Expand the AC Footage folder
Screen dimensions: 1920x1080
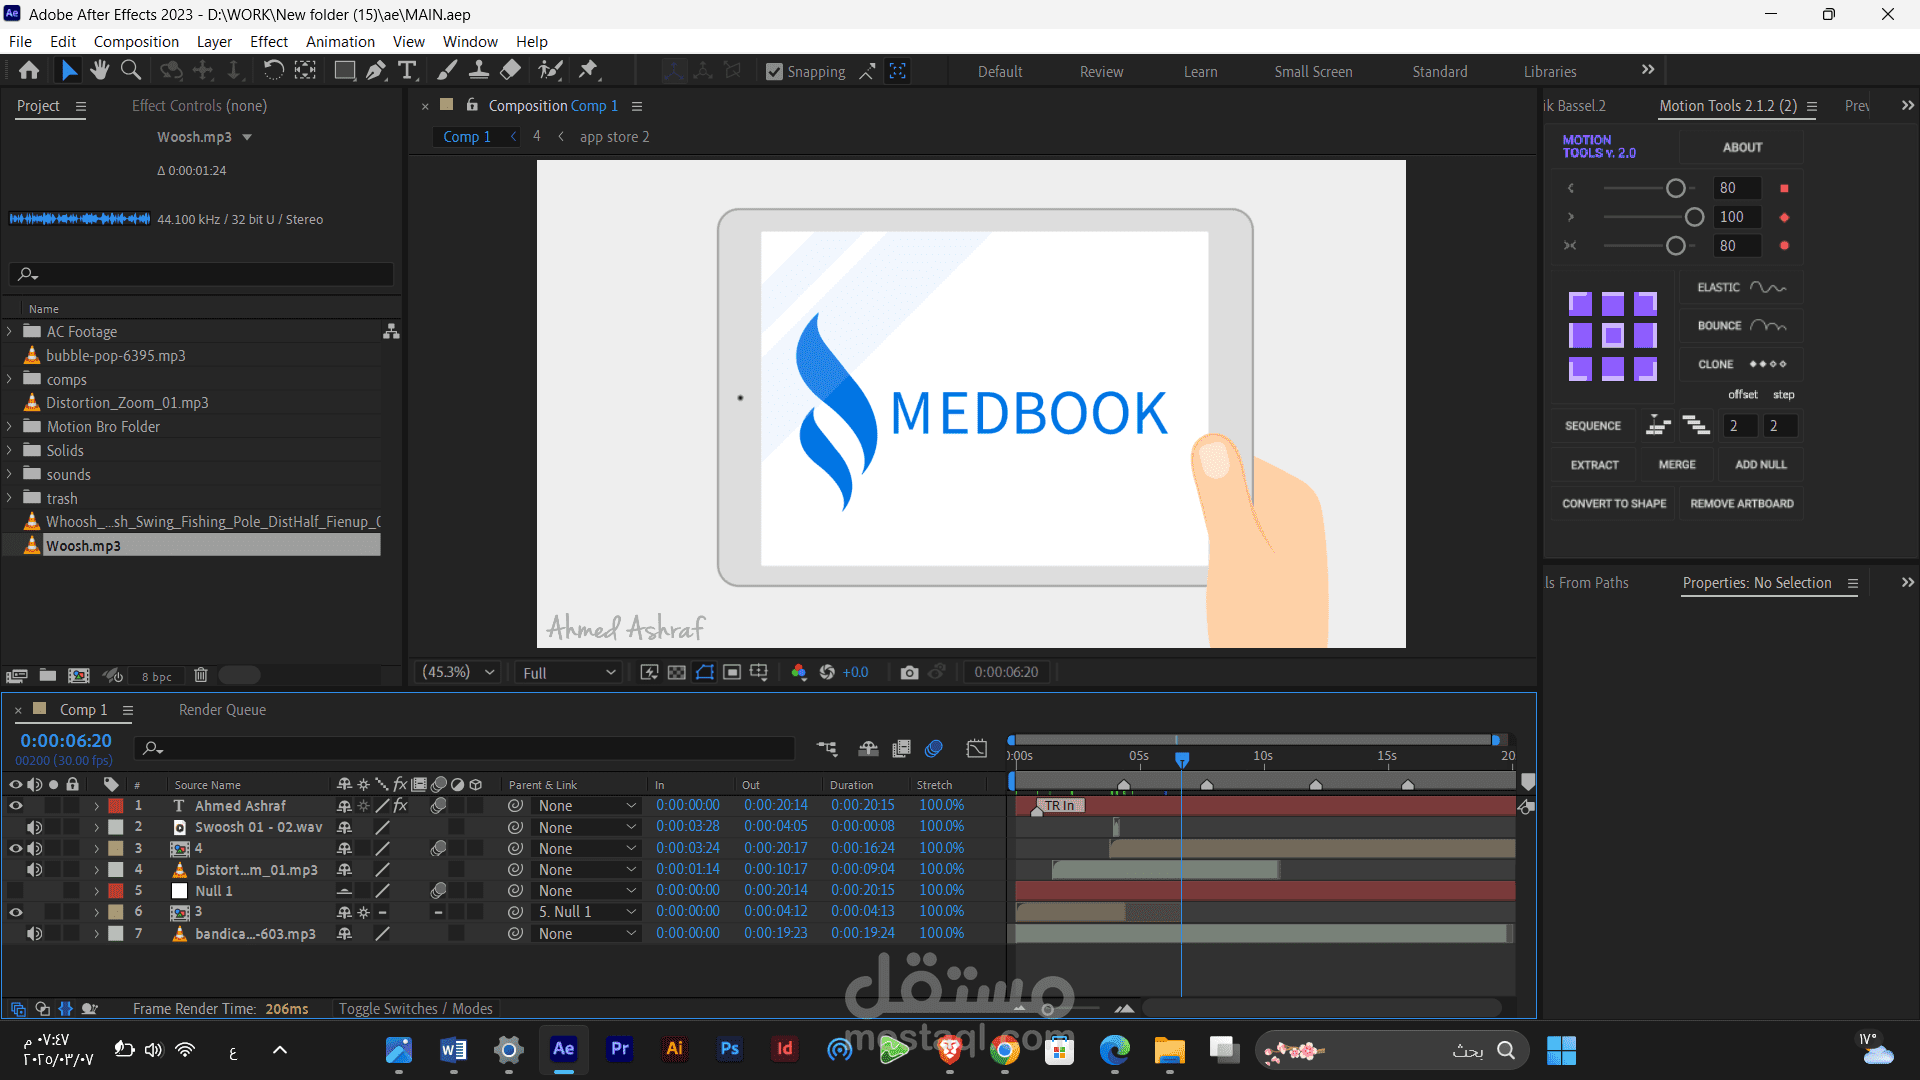click(x=9, y=331)
